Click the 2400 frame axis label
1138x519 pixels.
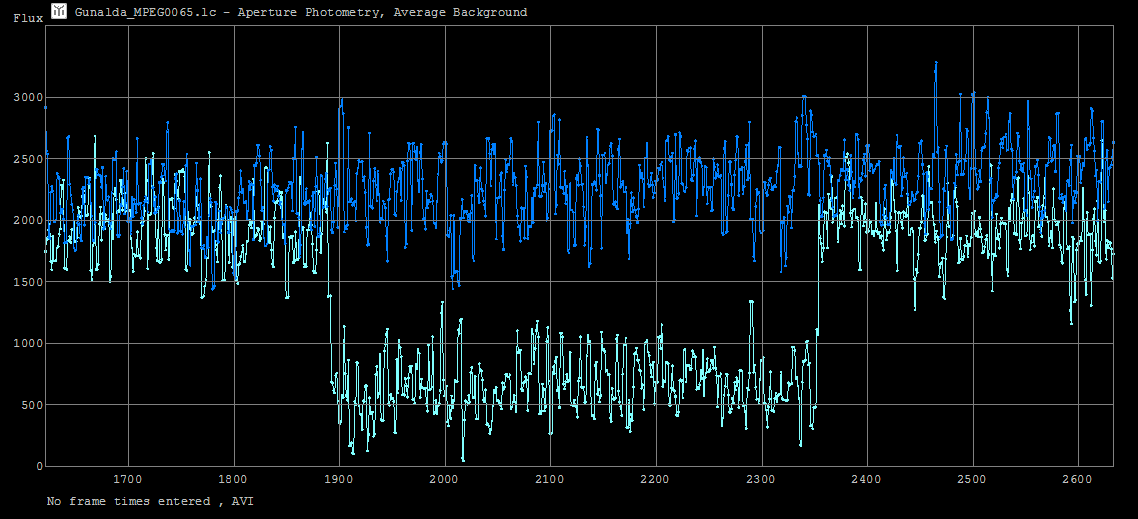pyautogui.click(x=867, y=480)
